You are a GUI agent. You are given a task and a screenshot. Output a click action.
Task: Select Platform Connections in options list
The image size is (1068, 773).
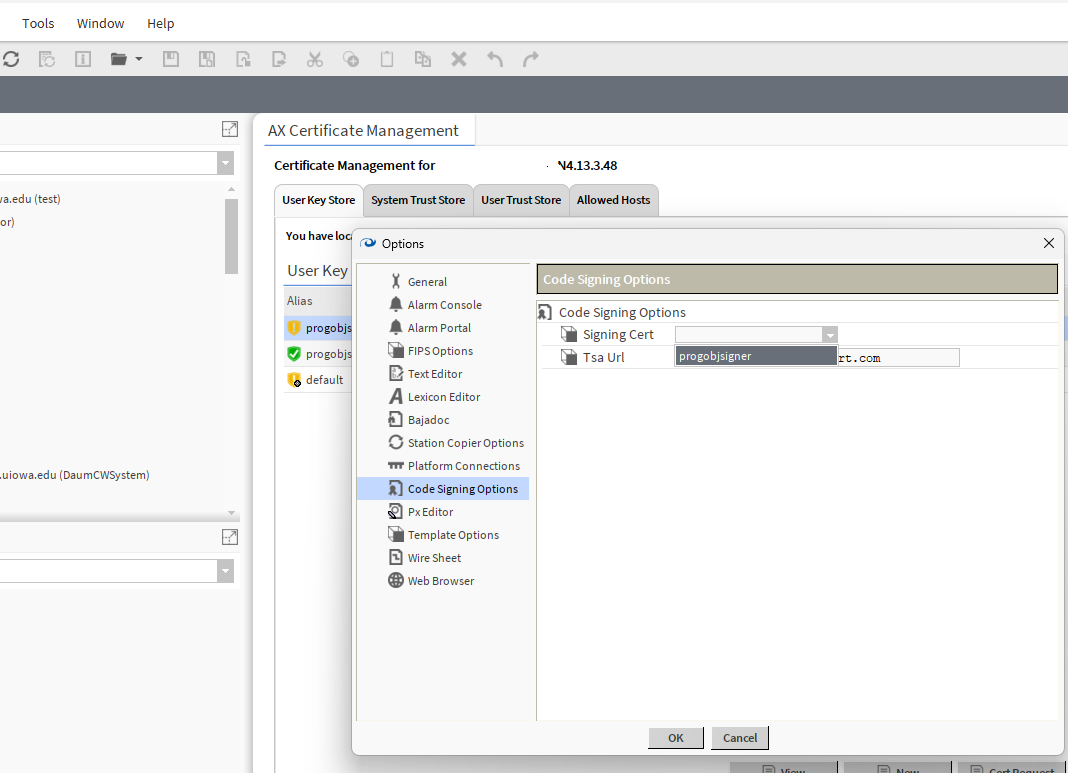pyautogui.click(x=463, y=466)
